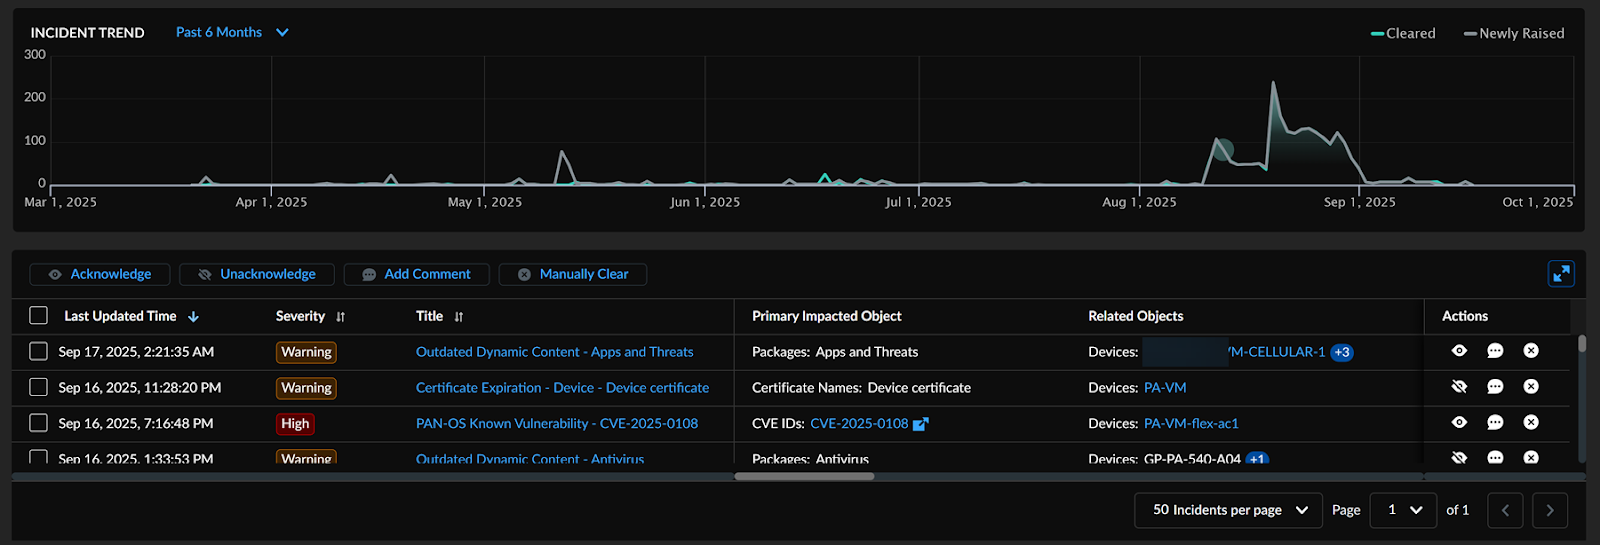Sort by Last Updated Time arrow
Screen dimensions: 1600x545
pyautogui.click(x=194, y=317)
